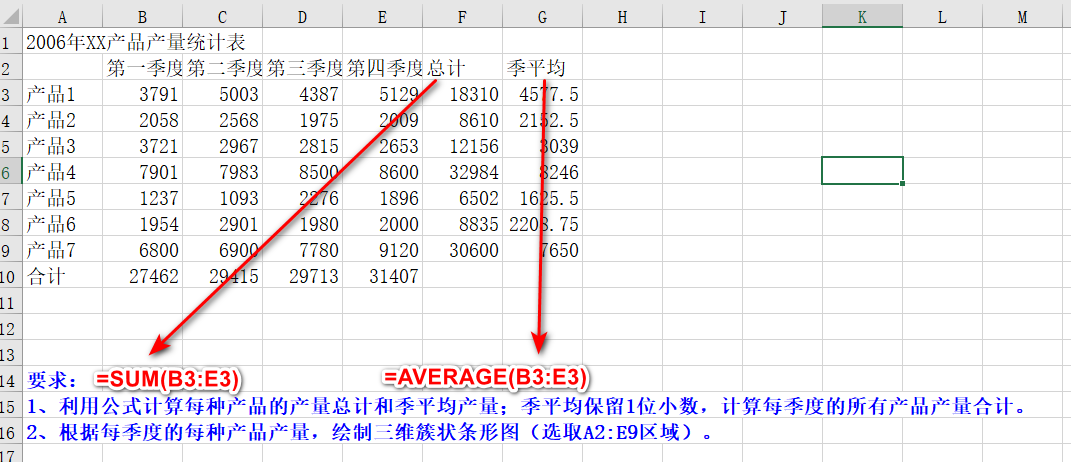Select the 合计 row label cell

tap(45, 277)
